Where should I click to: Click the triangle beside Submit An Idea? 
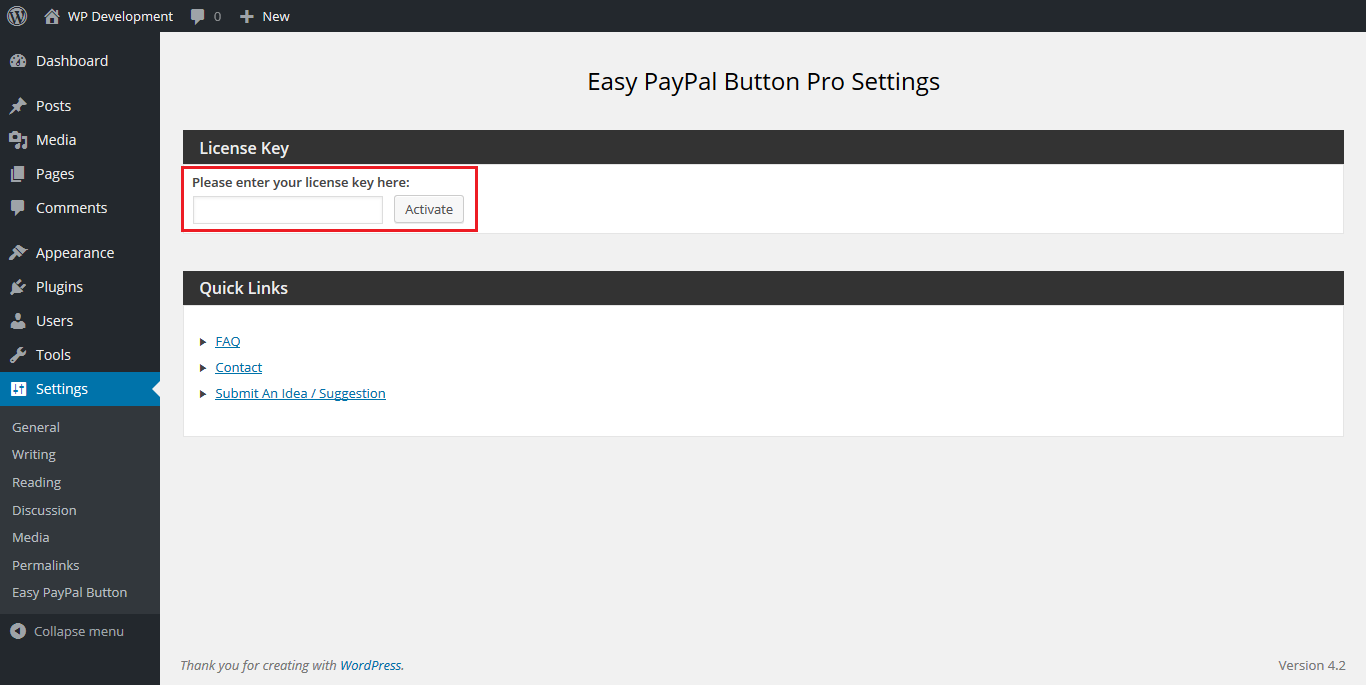[204, 394]
